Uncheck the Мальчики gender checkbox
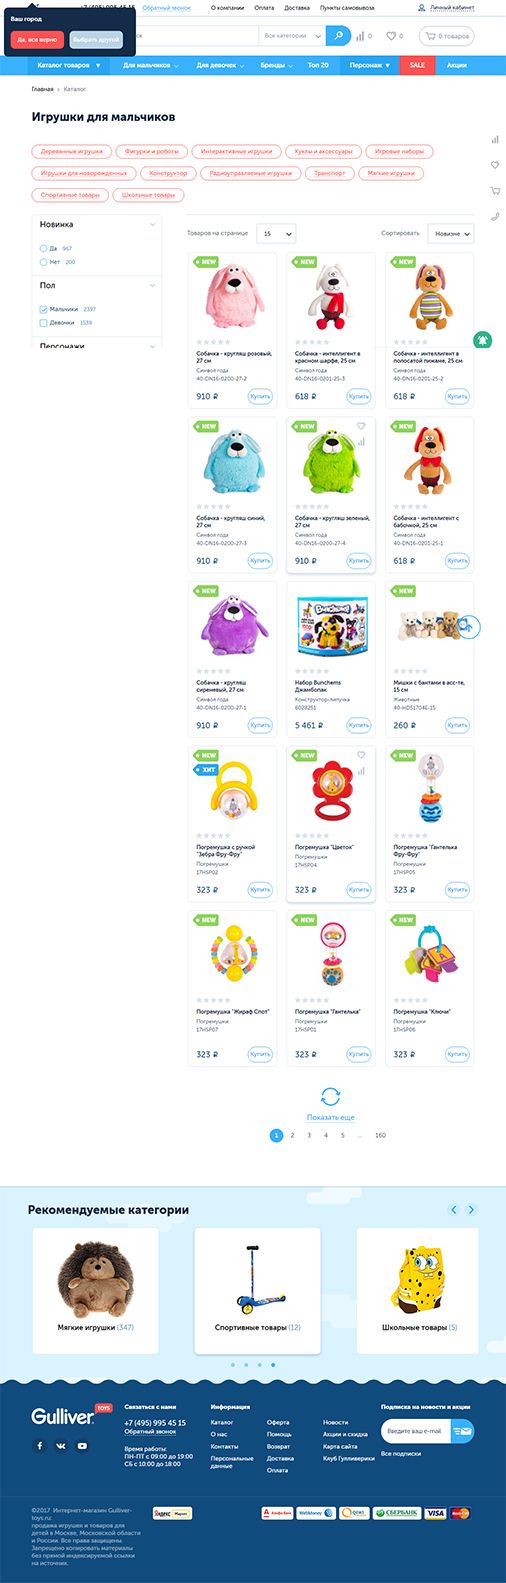Screen dimensions: 506x1583 [x=43, y=309]
